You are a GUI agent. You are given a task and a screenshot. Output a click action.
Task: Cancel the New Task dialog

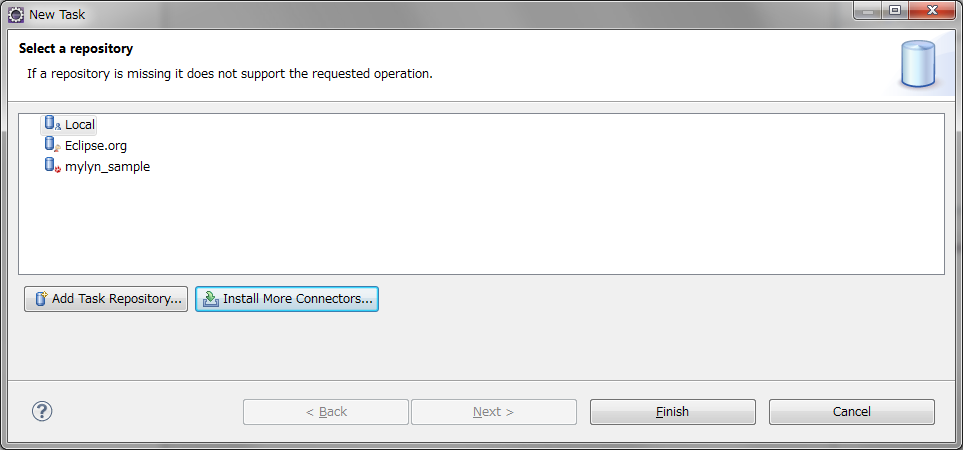(x=851, y=412)
